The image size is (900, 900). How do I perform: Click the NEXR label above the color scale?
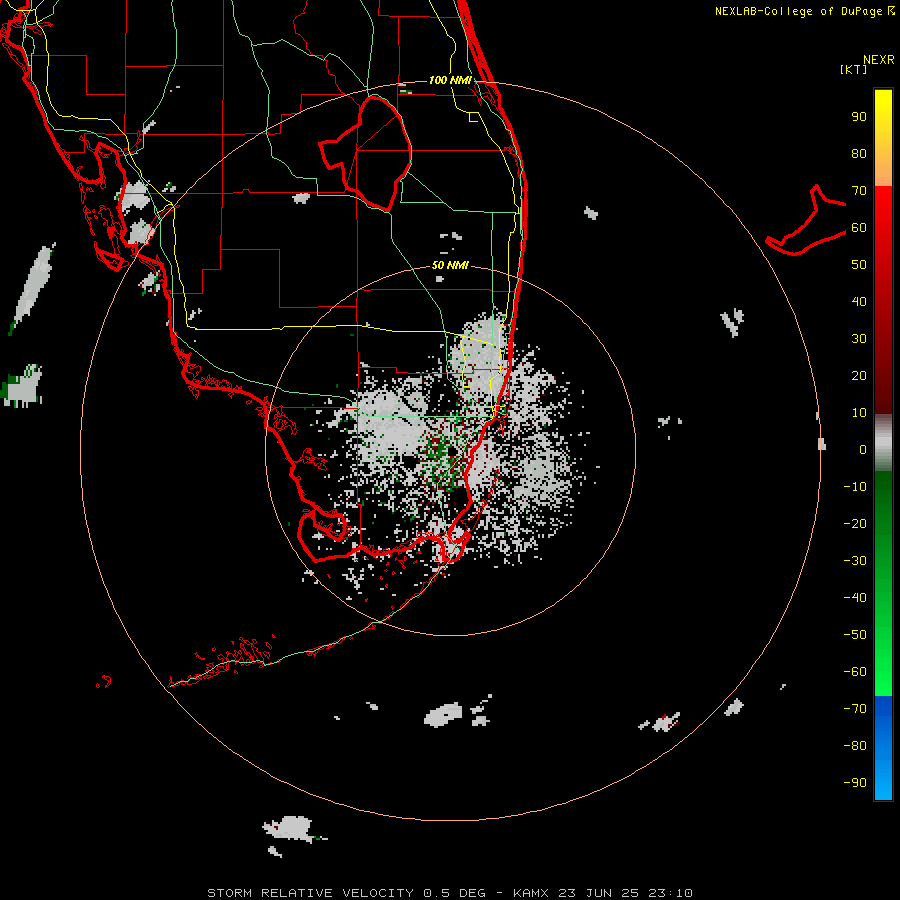tap(878, 60)
